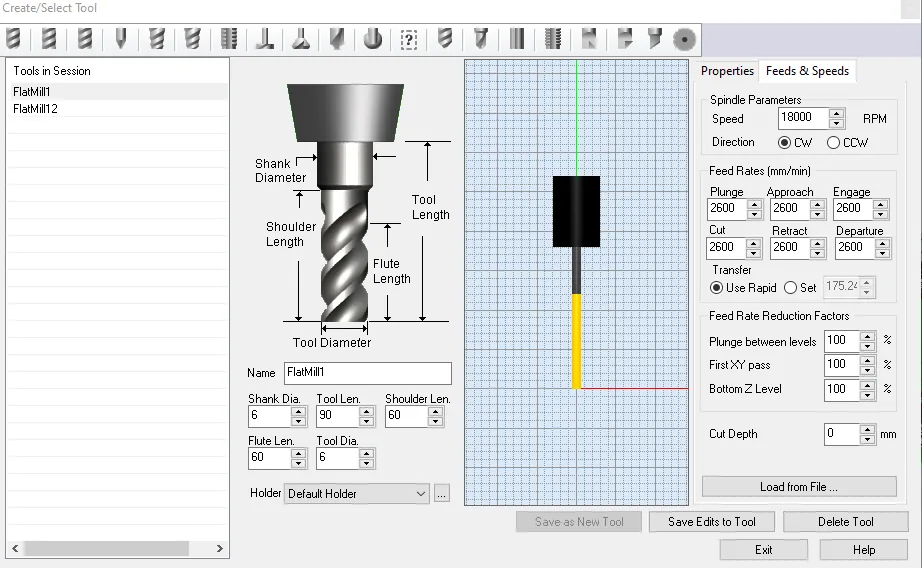Decrease Departure feed rate with down arrow
Viewport: 922px width, 568px height.
882,253
